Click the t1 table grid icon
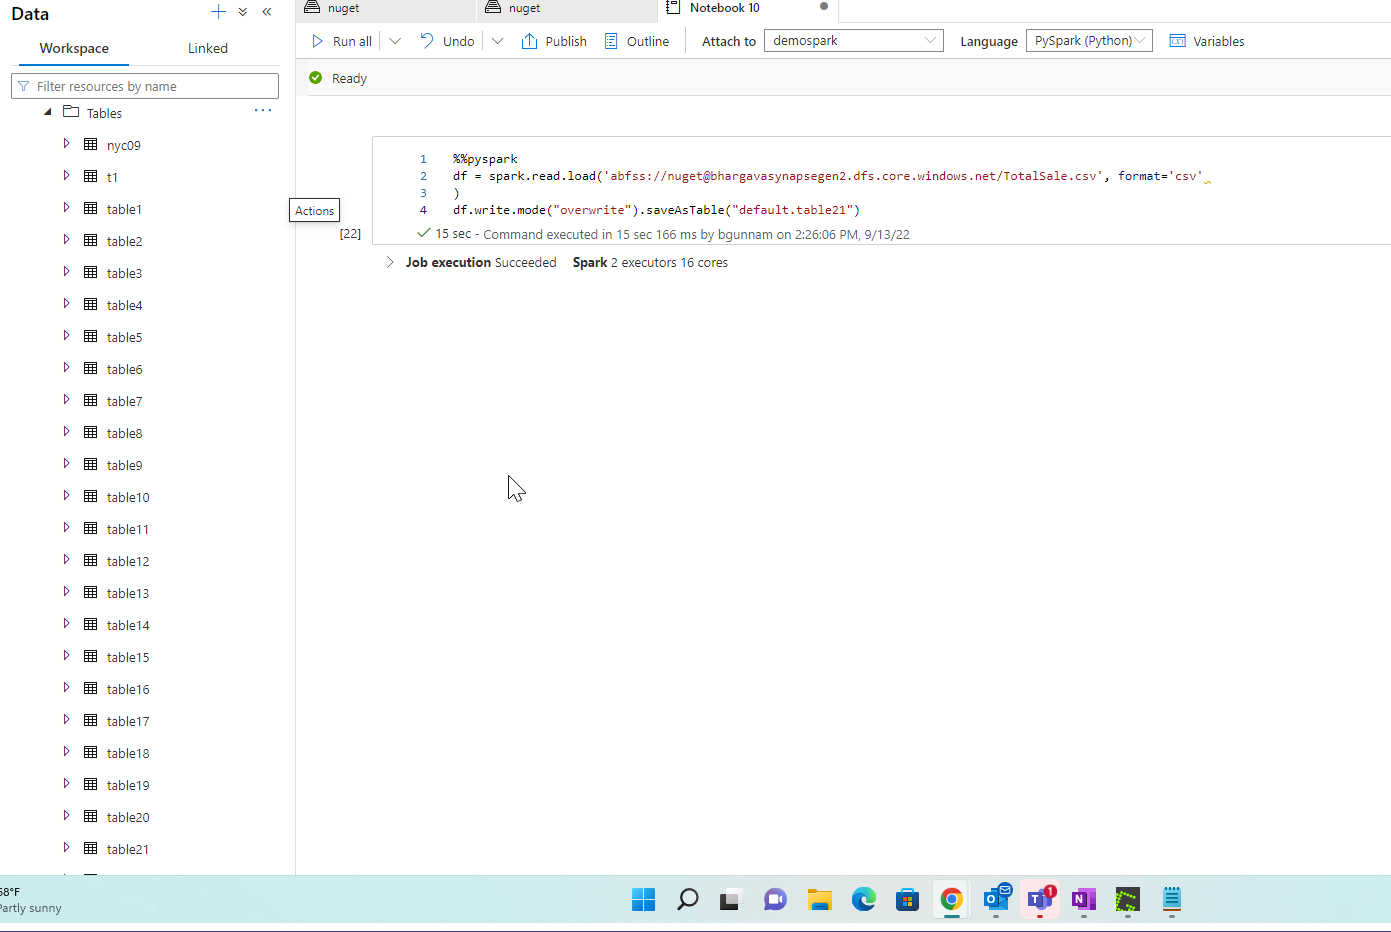1391x932 pixels. click(90, 176)
